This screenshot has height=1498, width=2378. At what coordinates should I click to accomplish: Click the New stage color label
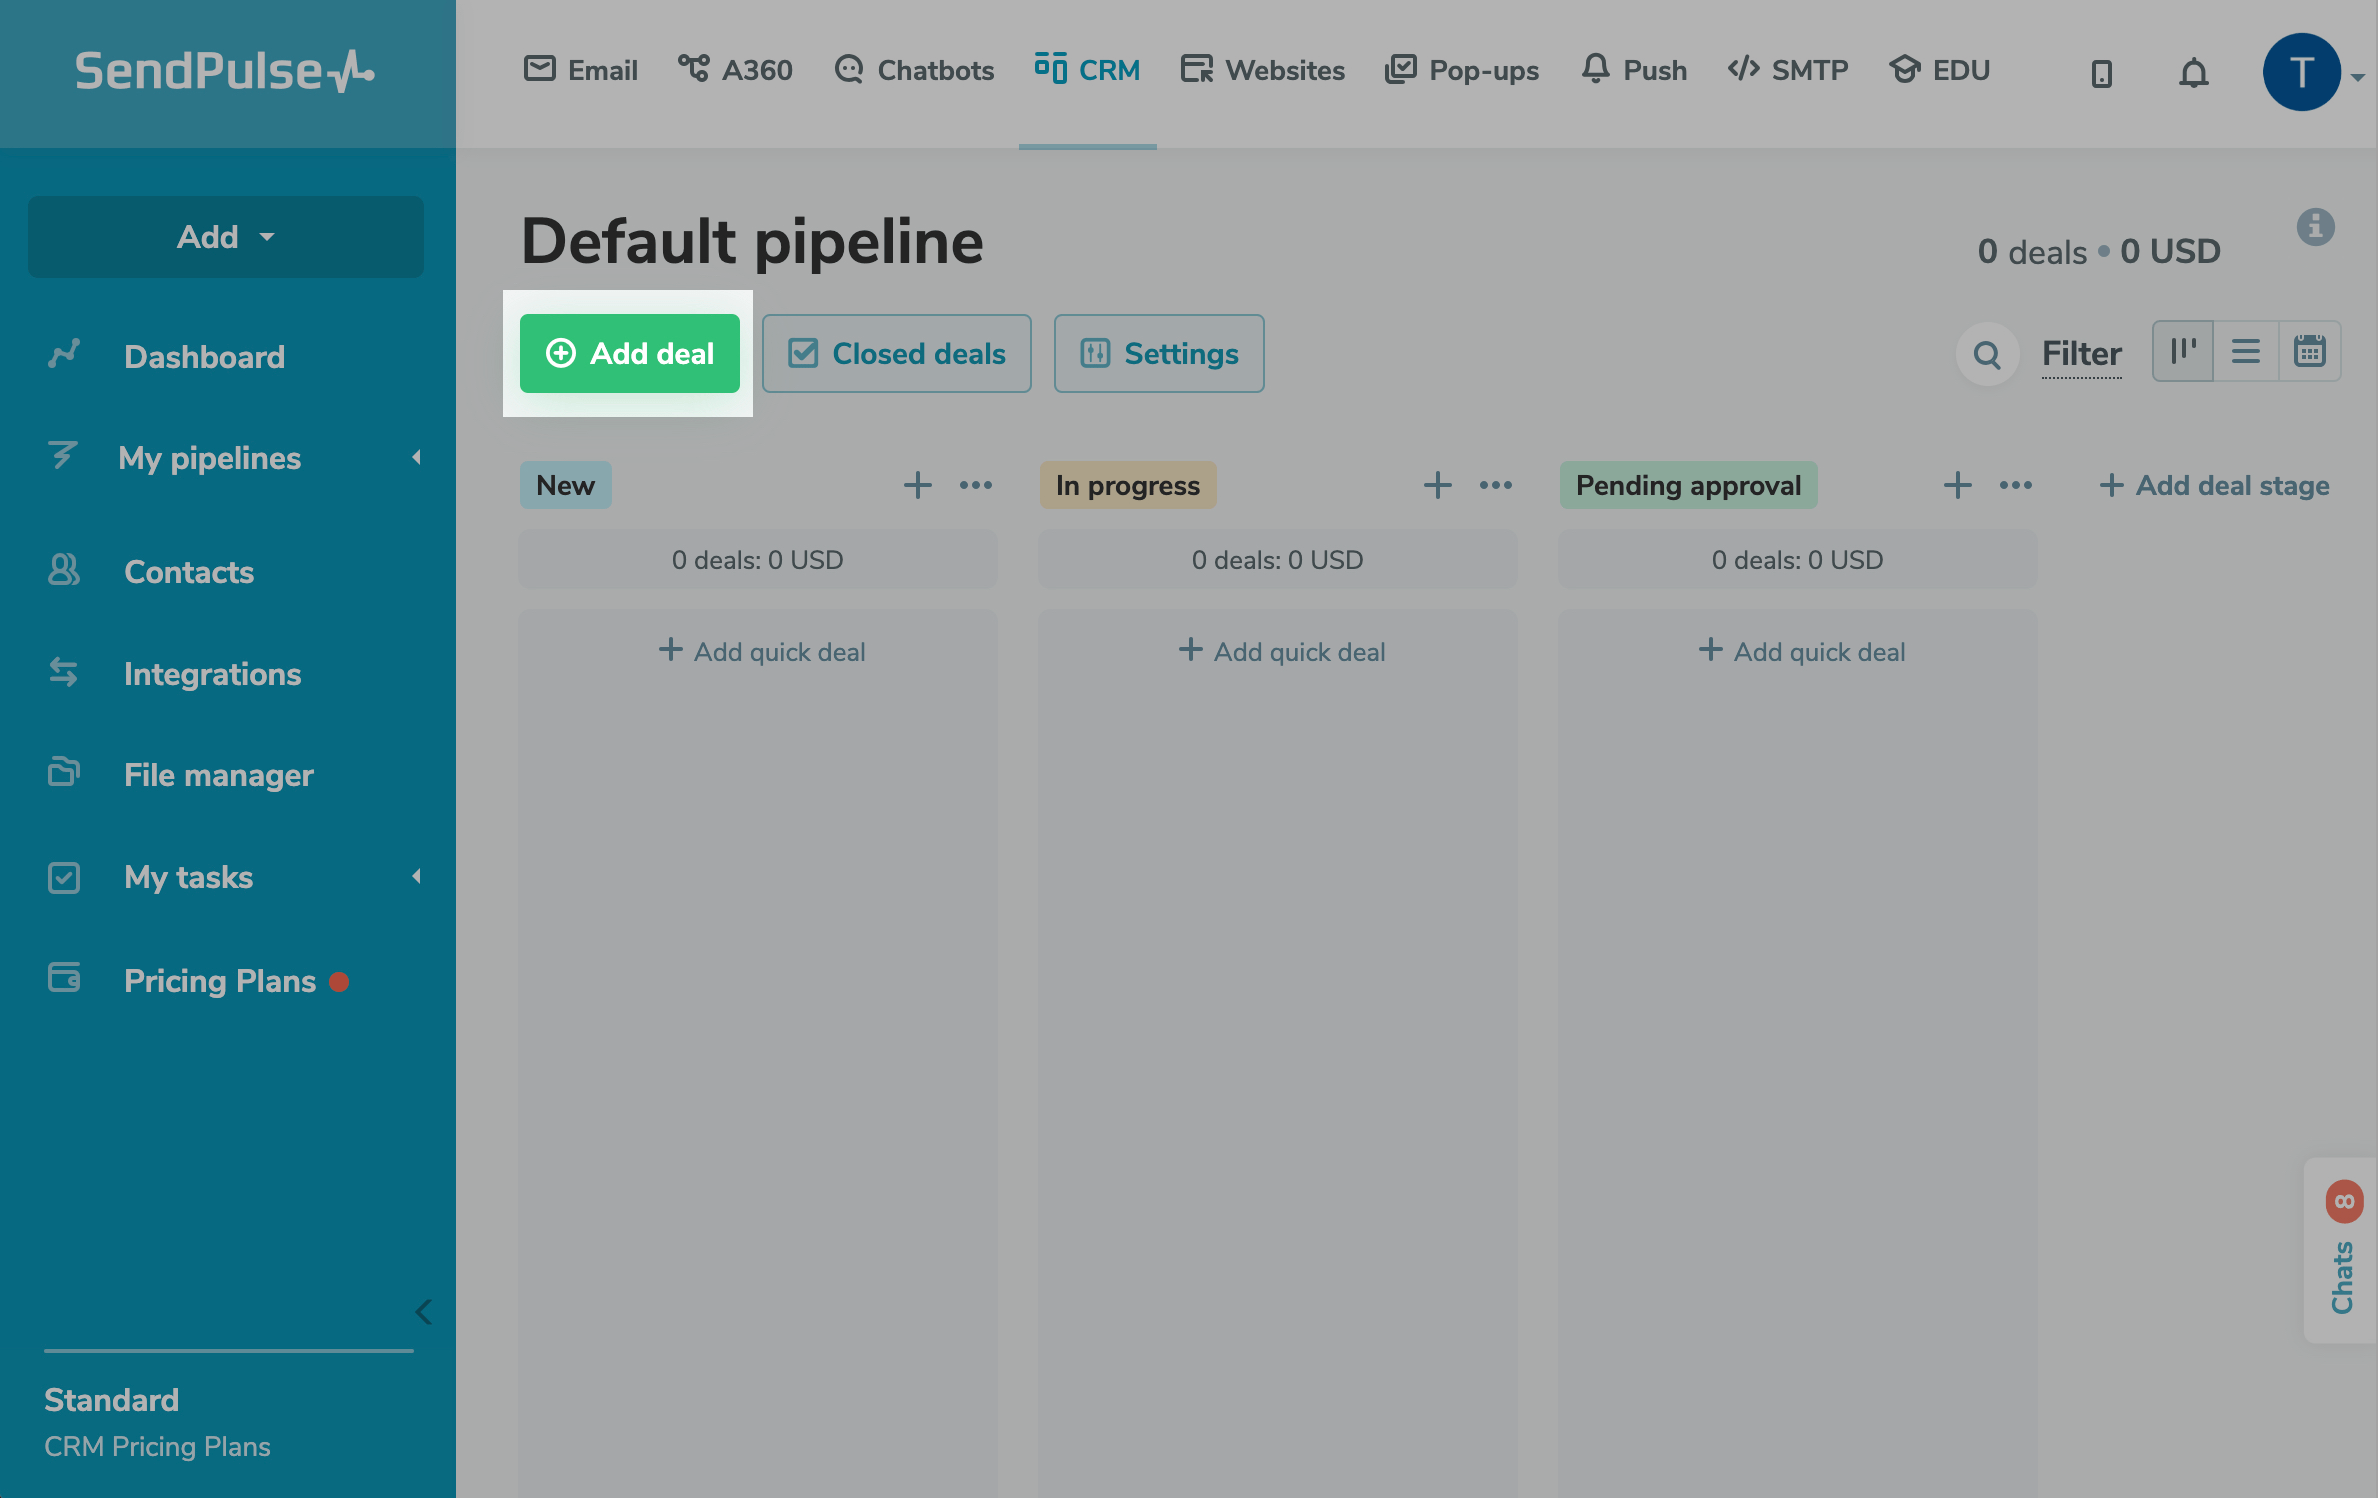(565, 485)
